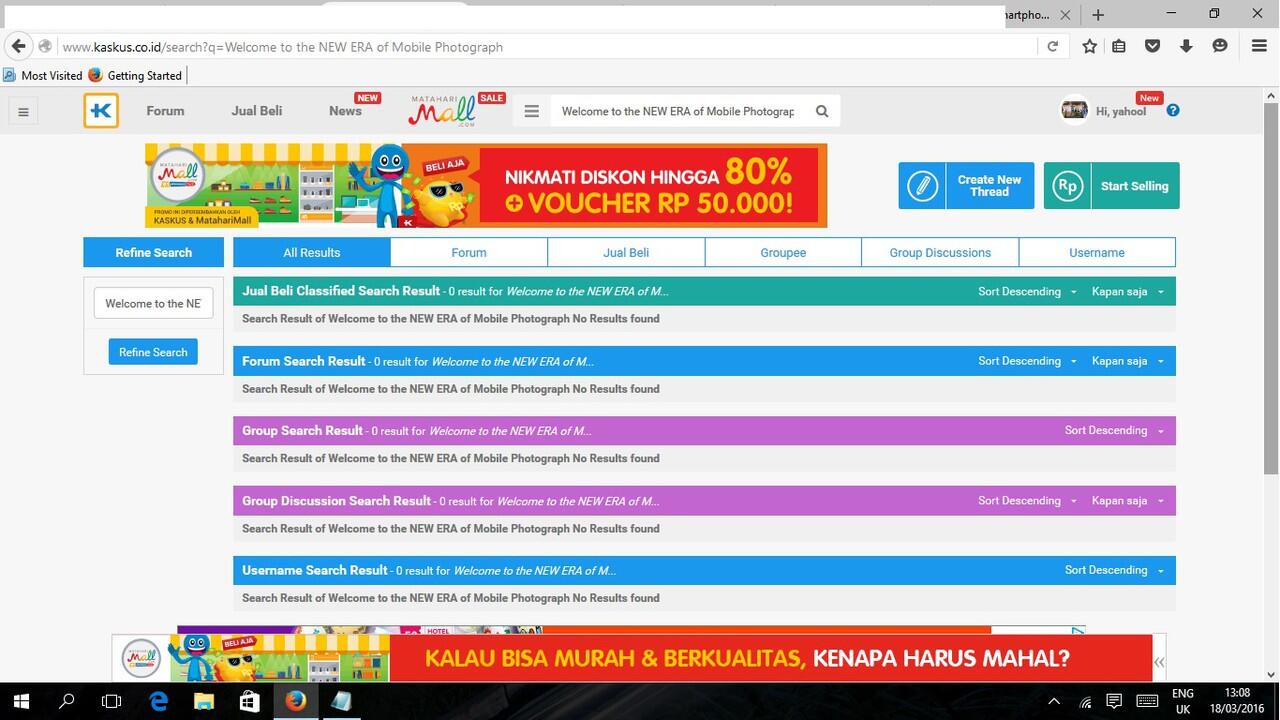Click the Rp icon on Start Selling
This screenshot has width=1280, height=720.
(x=1067, y=186)
